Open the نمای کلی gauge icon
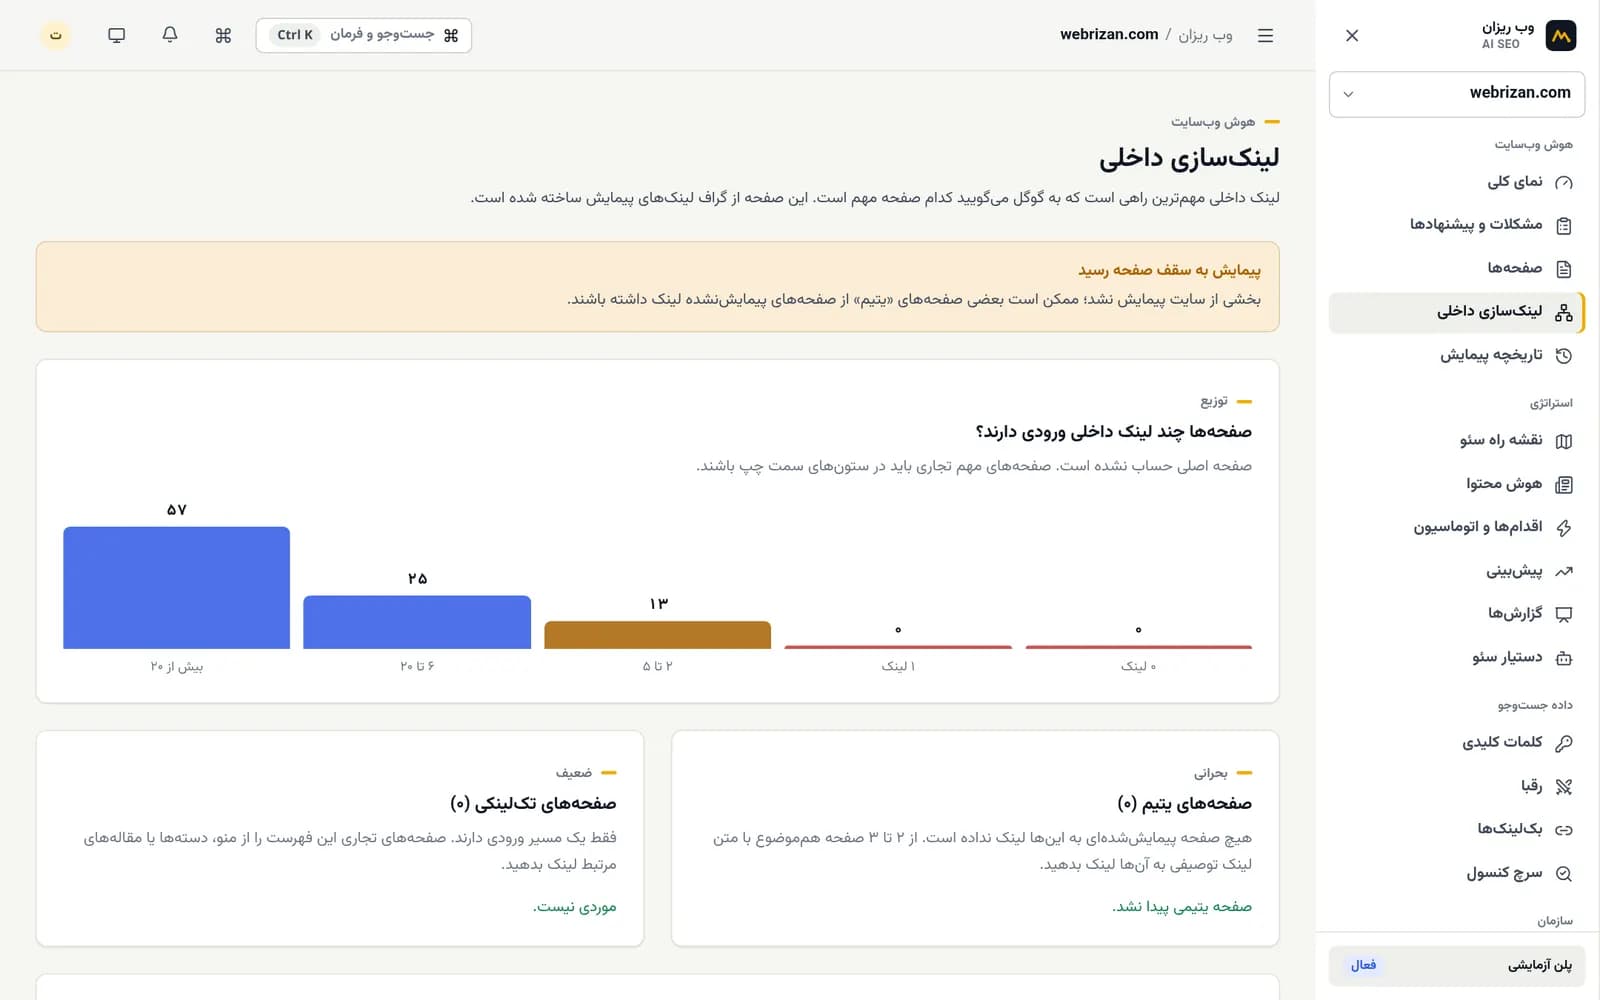 pos(1564,182)
